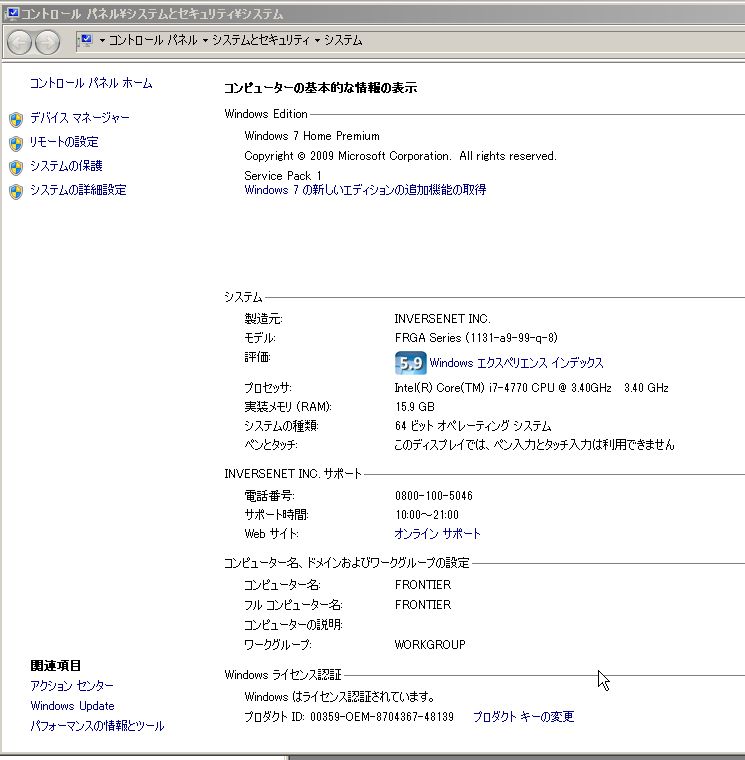
Task: Click workgroup value WORKGROUP
Action: (x=430, y=645)
